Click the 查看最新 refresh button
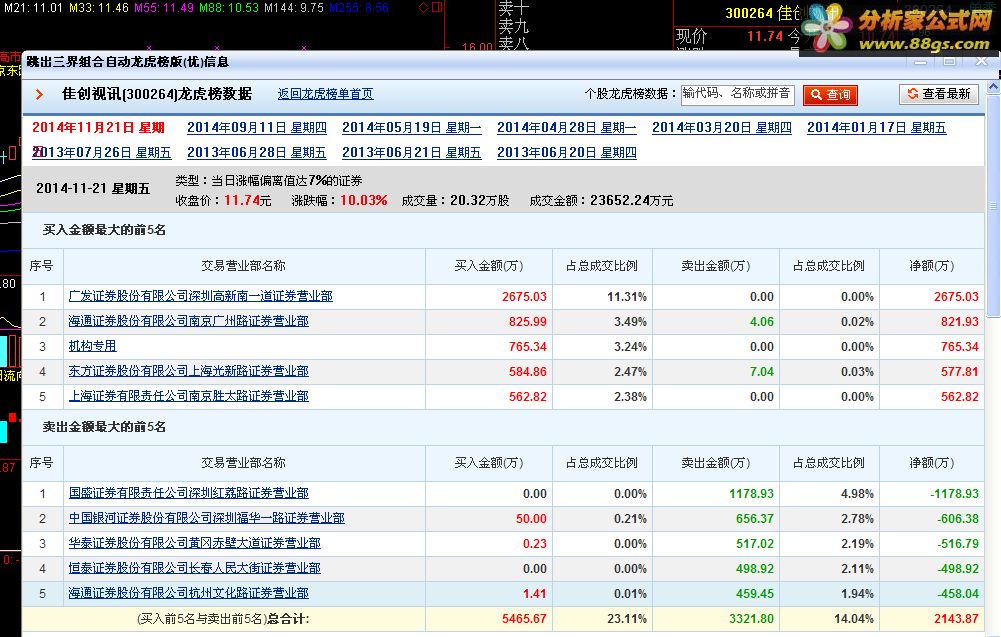Viewport: 1001px width, 637px height. pos(938,94)
